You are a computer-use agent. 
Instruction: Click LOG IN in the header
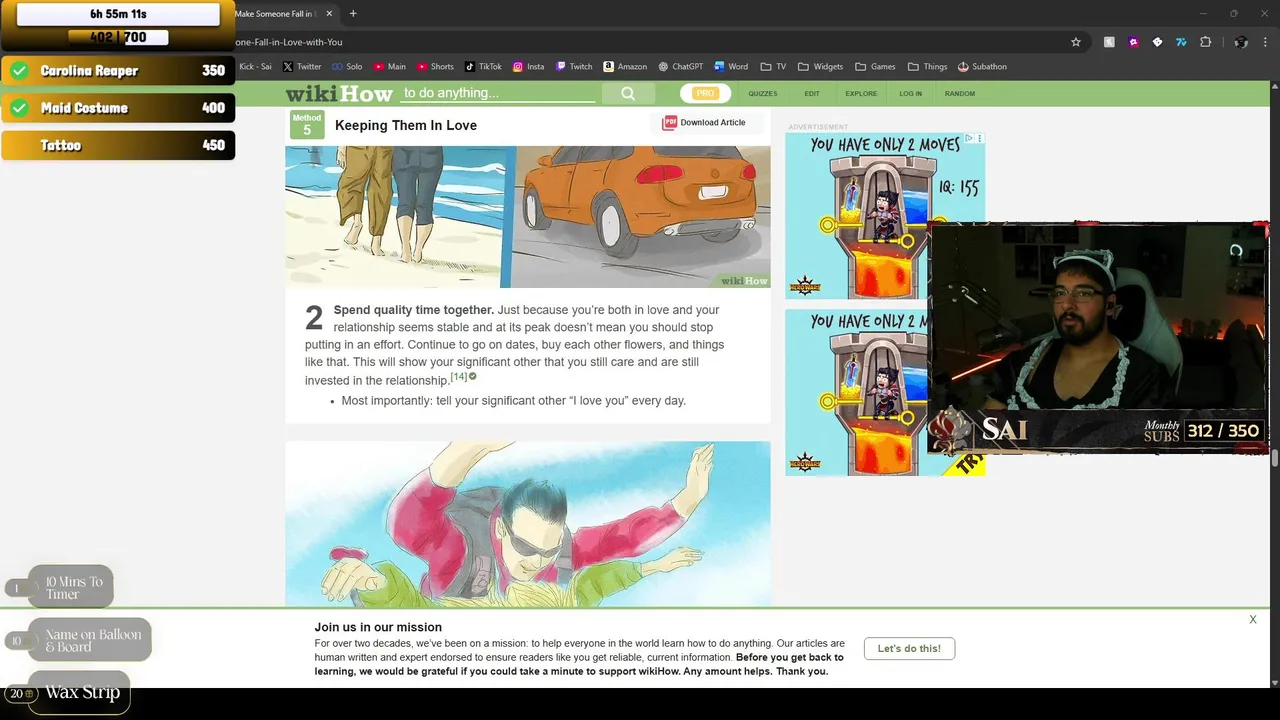tap(910, 94)
